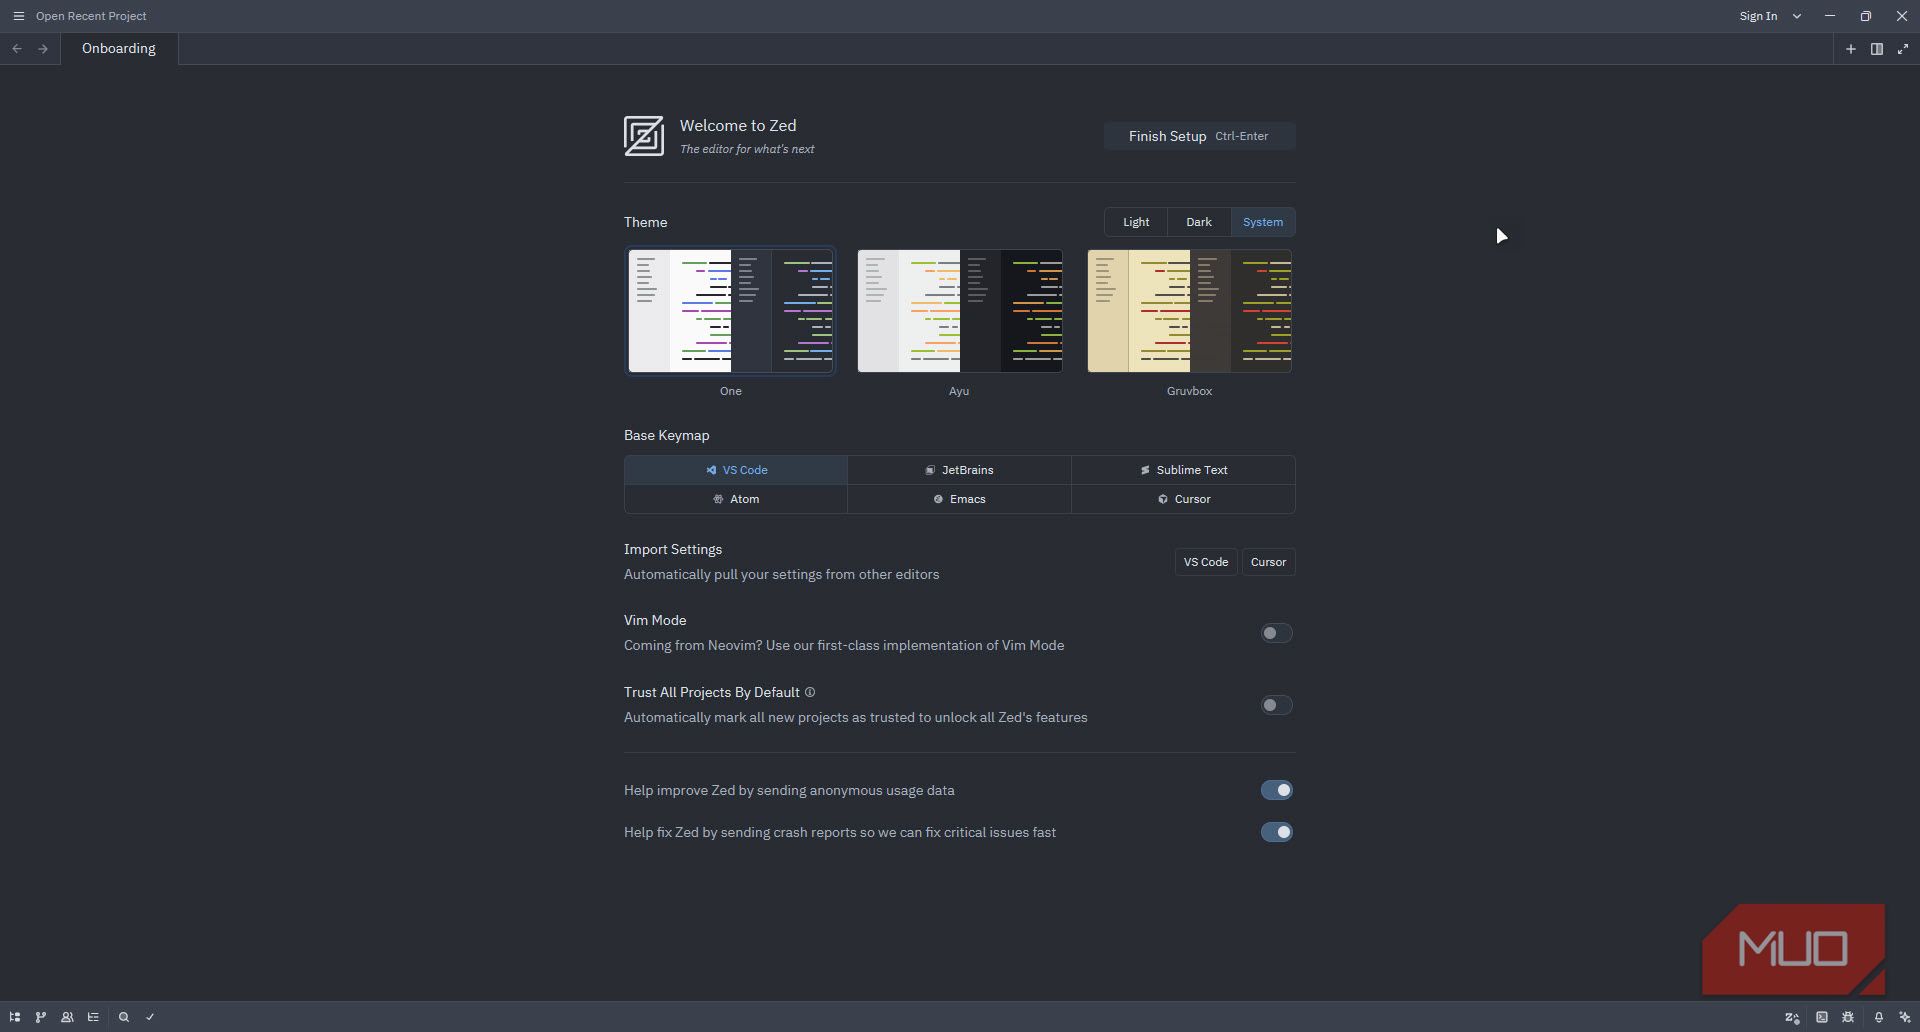The image size is (1920, 1032).
Task: Click 'The editor for what's next' tagline
Action: pyautogui.click(x=747, y=149)
